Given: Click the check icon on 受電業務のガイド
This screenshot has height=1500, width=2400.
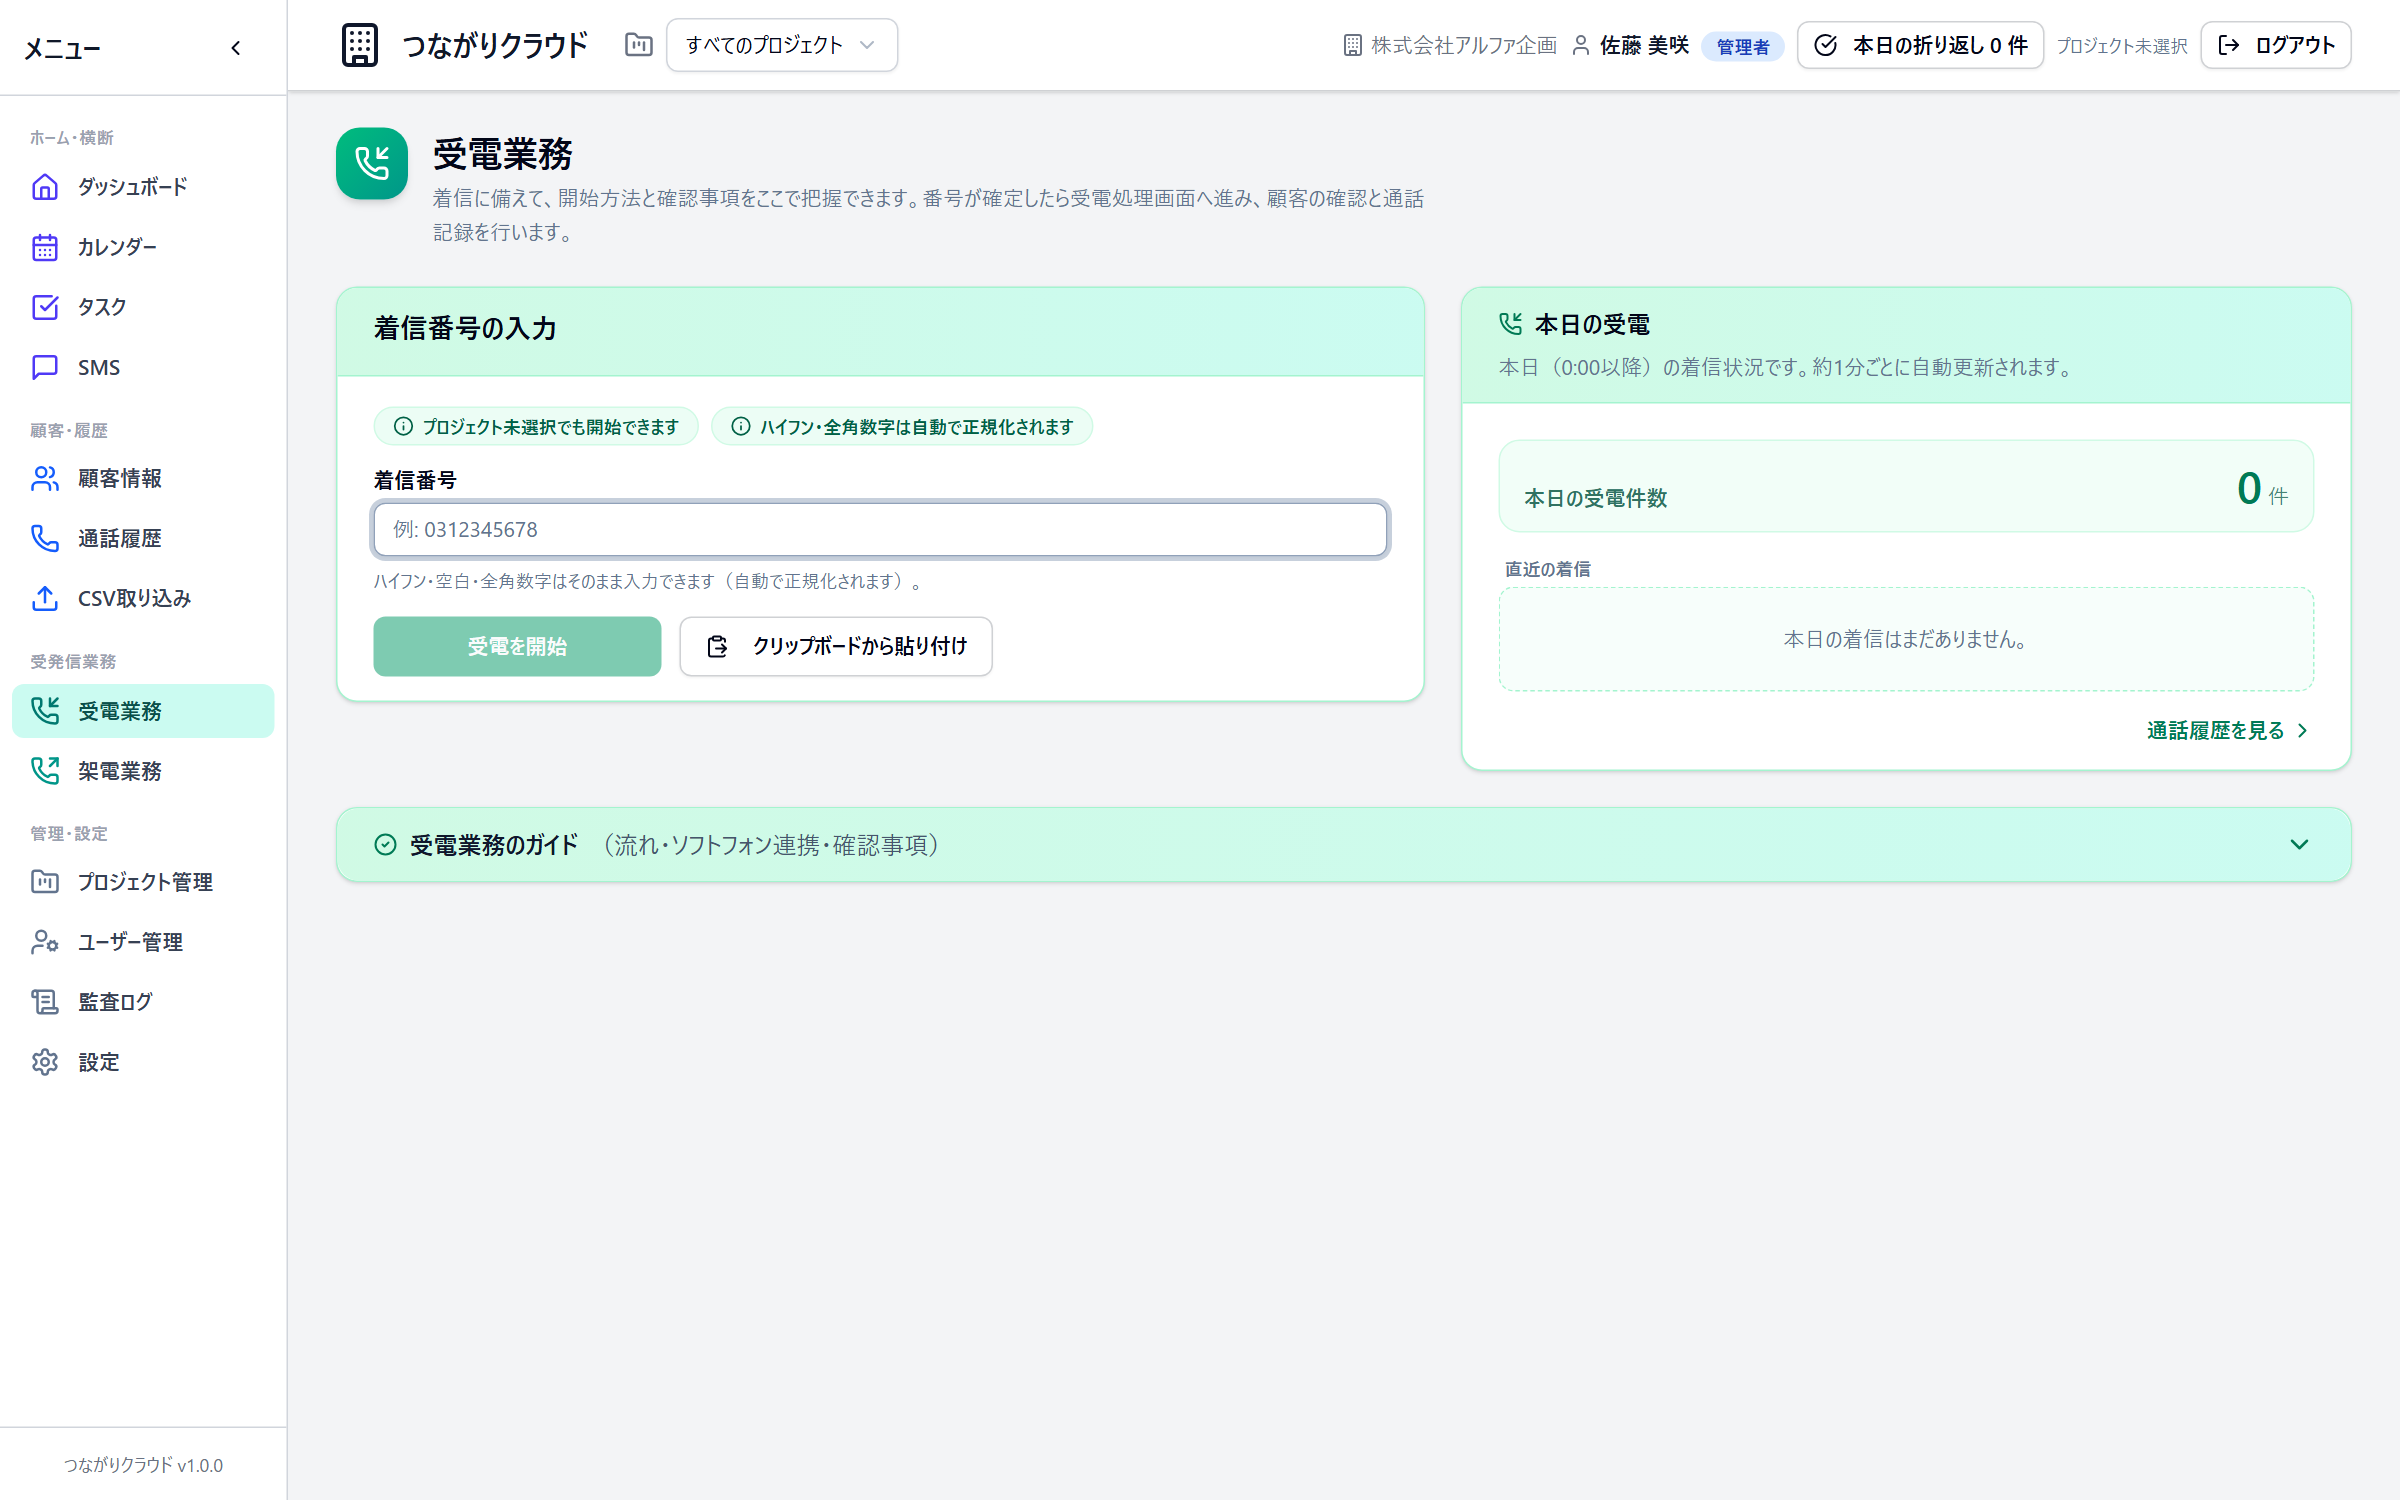Looking at the screenshot, I should click(385, 845).
